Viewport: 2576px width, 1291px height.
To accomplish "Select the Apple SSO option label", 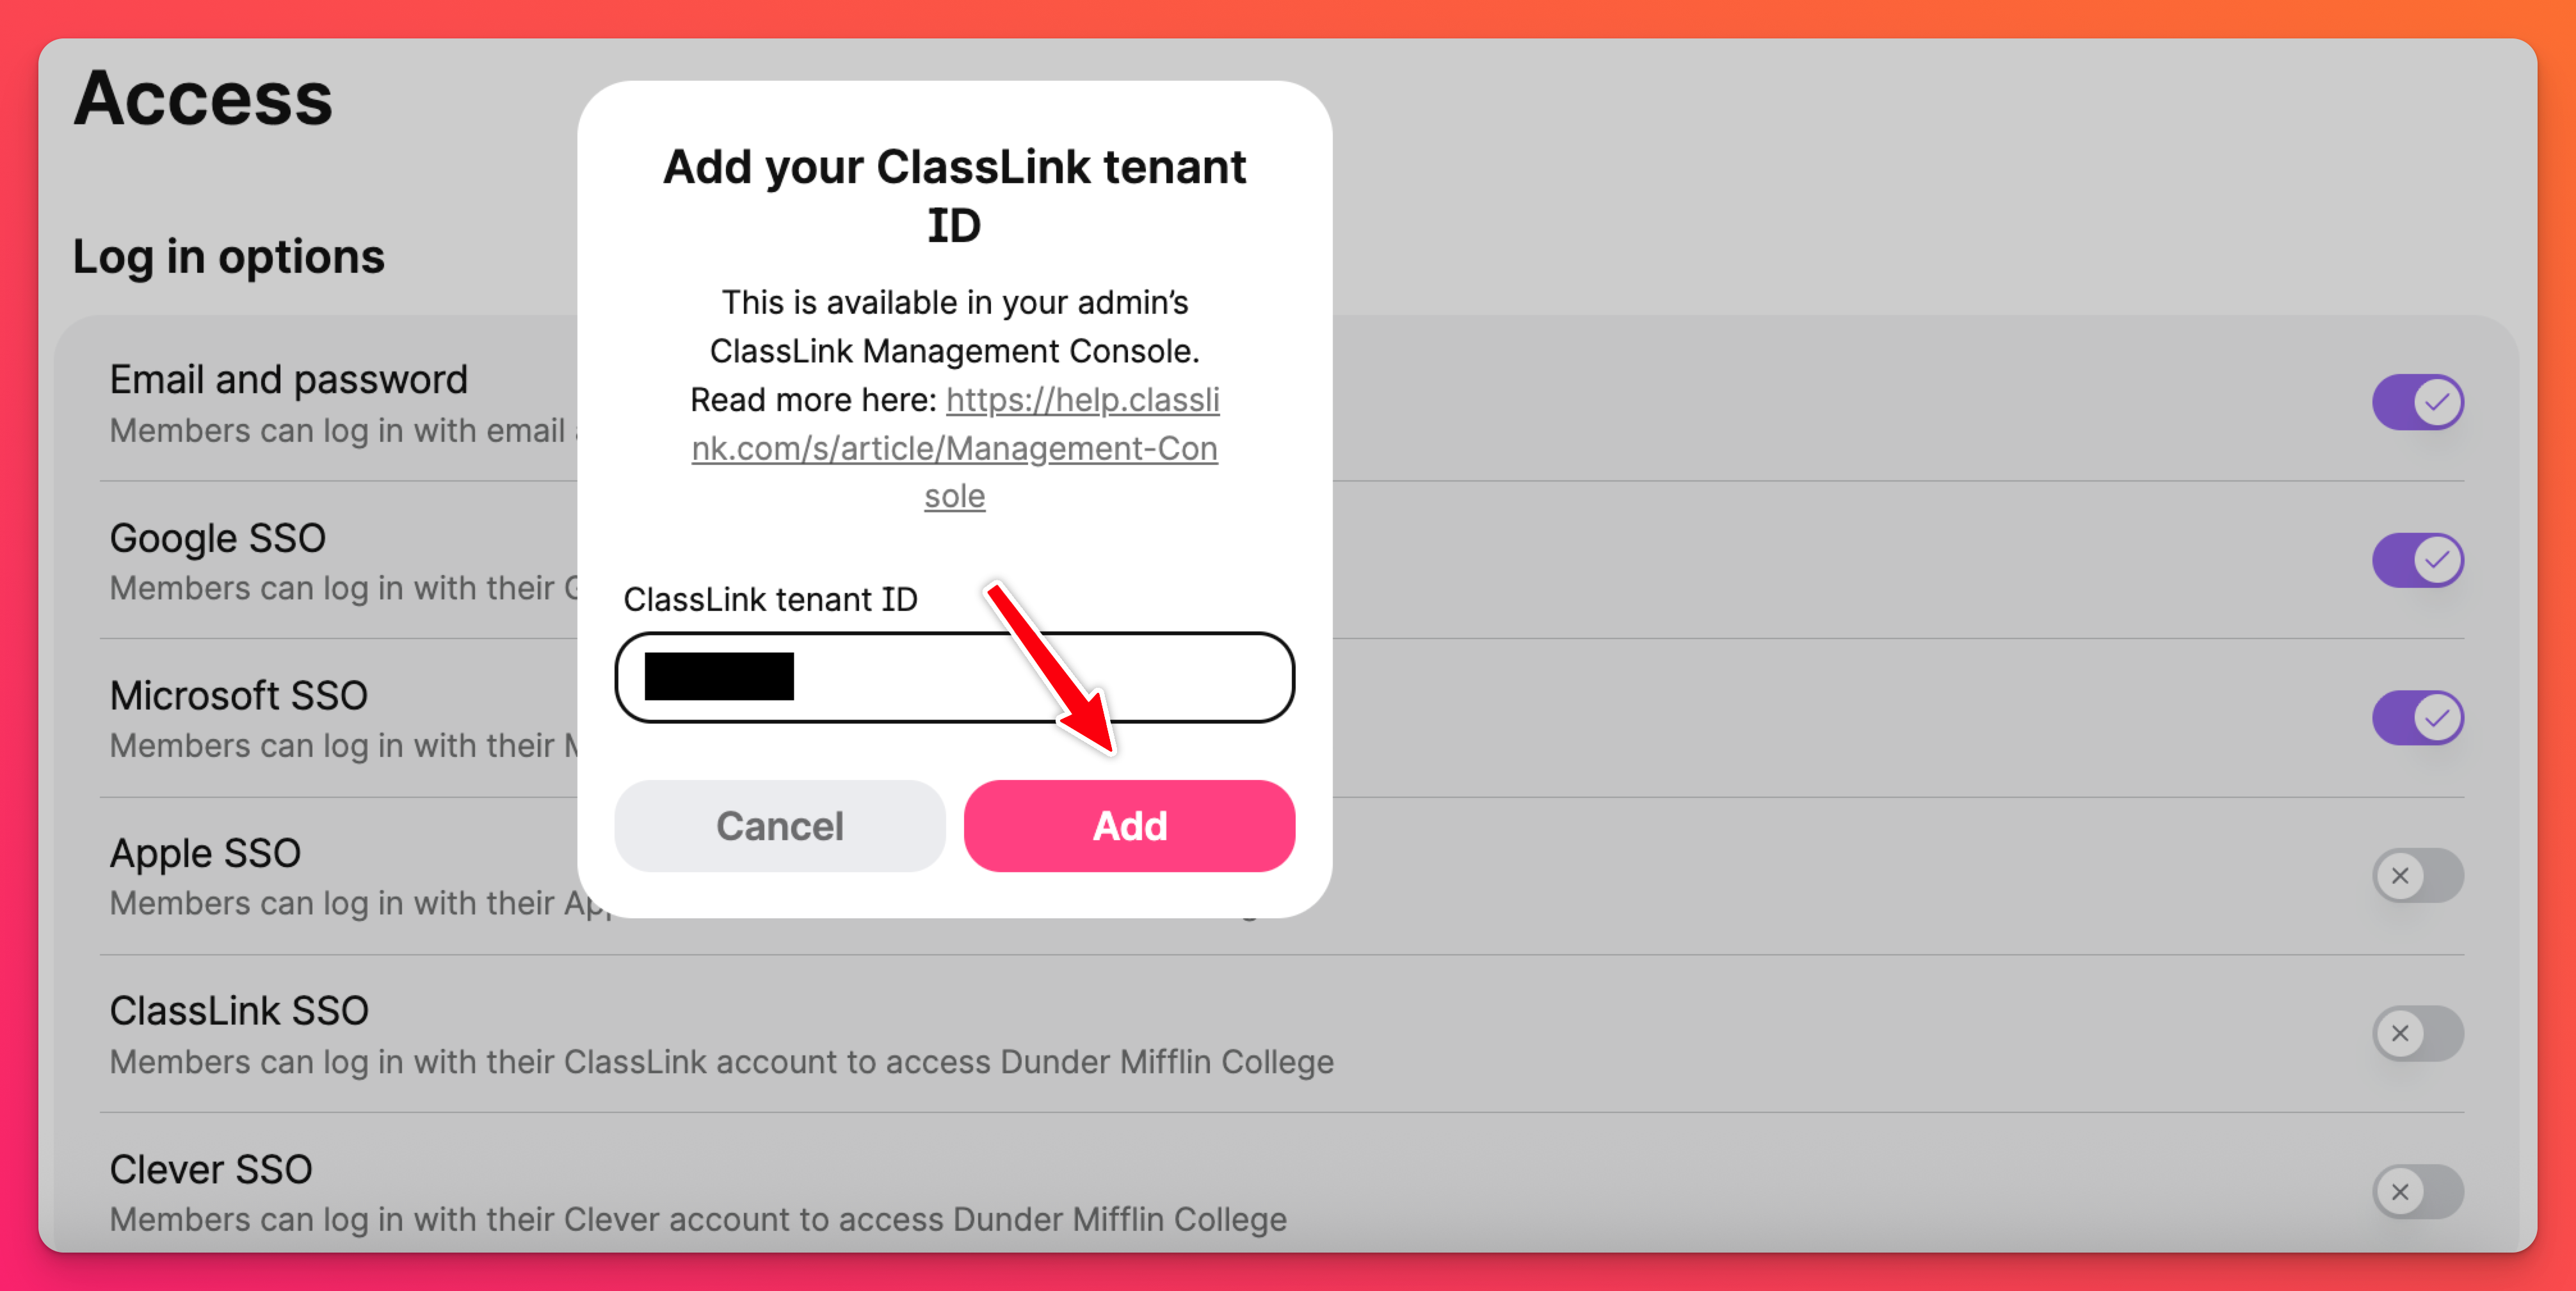I will click(x=205, y=853).
